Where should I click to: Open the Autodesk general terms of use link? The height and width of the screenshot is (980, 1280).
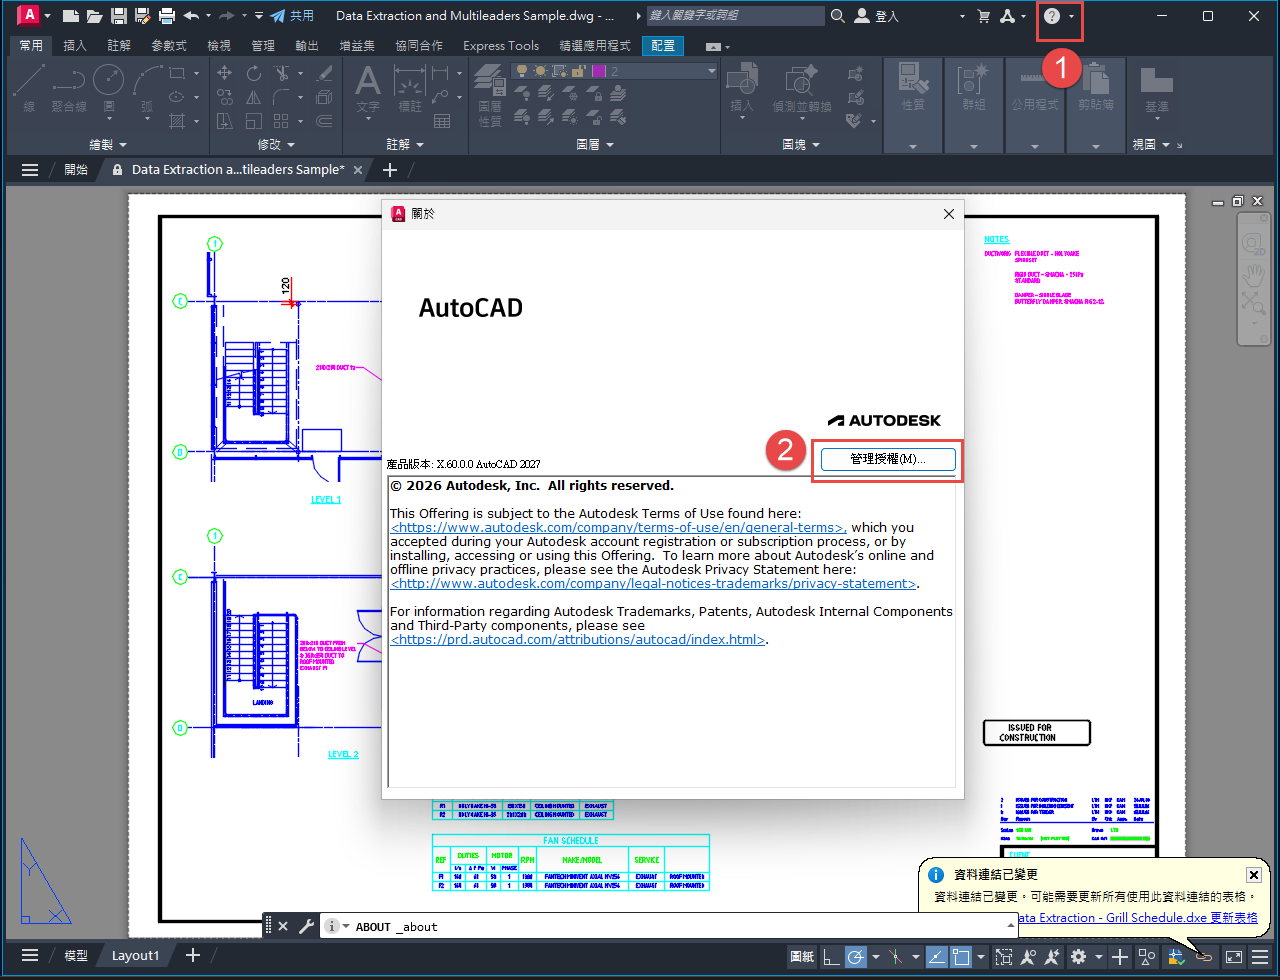(618, 527)
